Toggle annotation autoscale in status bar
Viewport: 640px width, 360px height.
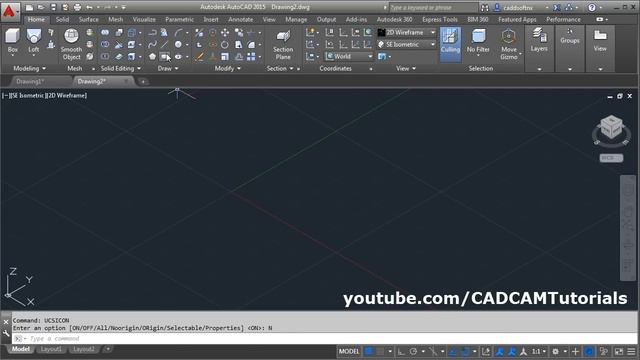coord(511,351)
